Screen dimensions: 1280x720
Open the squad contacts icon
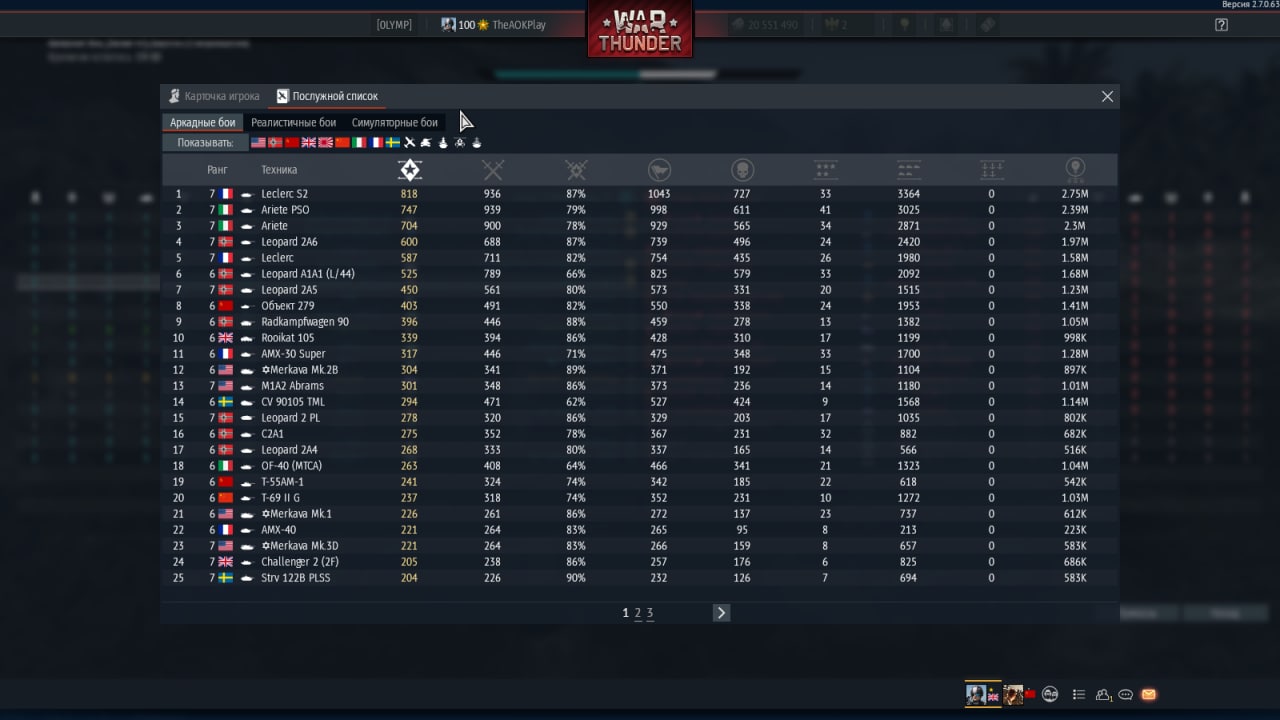pos(1103,694)
